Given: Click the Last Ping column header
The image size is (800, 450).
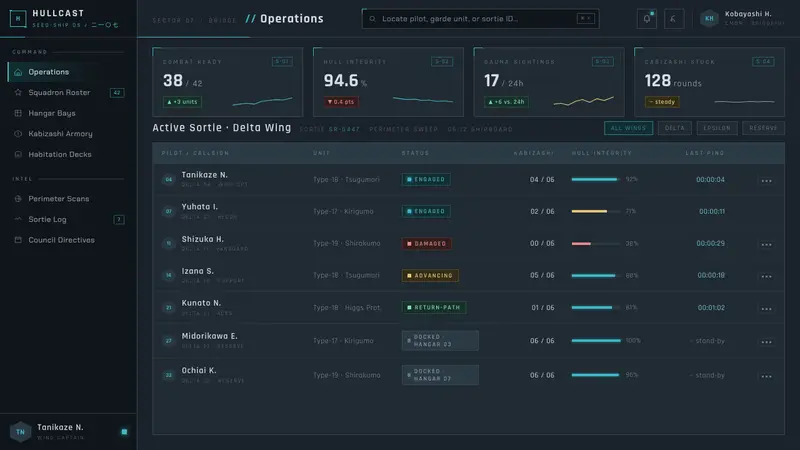Looking at the screenshot, I should click(705, 153).
